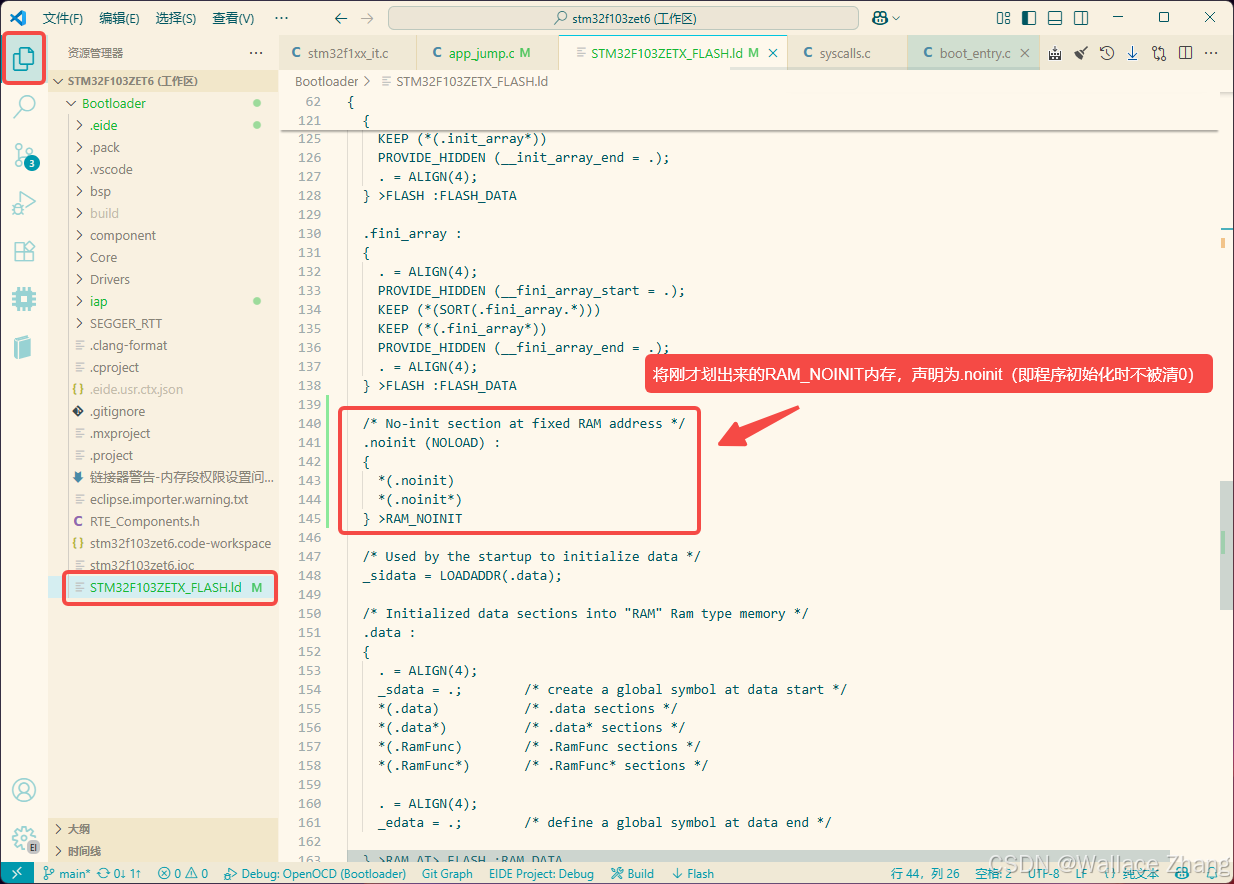Open the Manage gear icon
Screen dimensions: 1234x884
(x=24, y=838)
